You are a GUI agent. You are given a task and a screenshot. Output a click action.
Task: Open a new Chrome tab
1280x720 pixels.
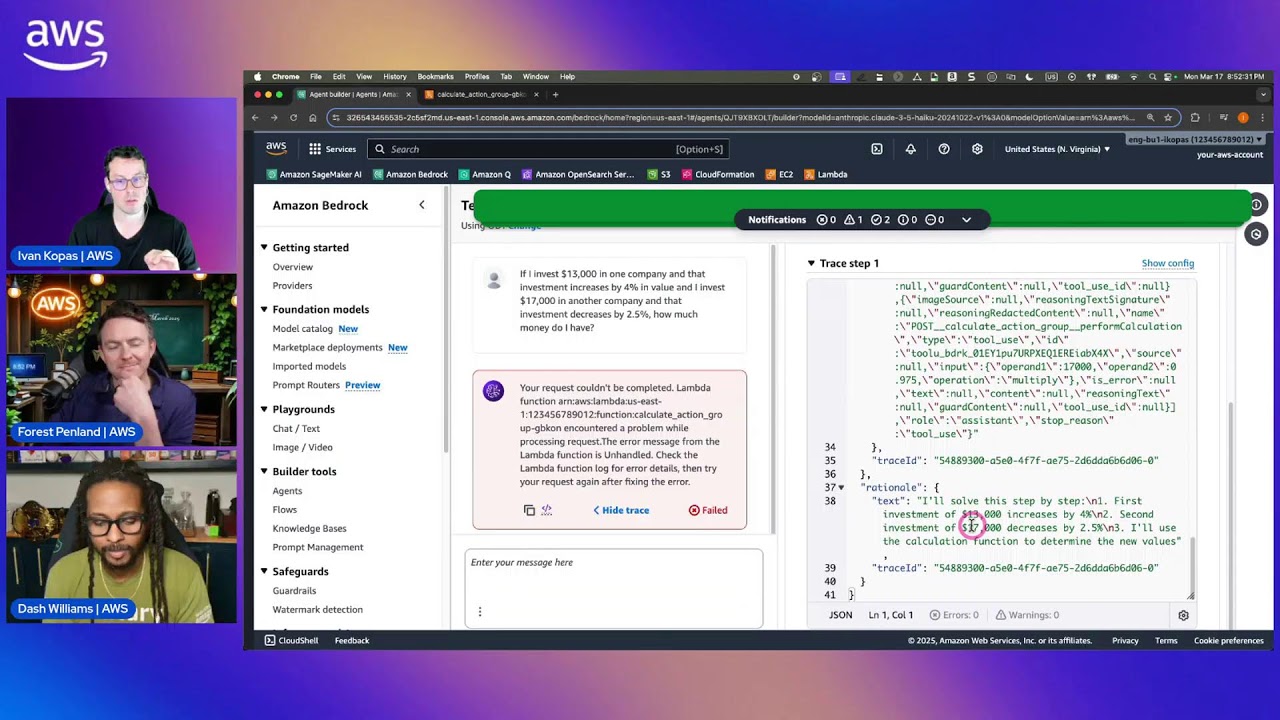click(x=555, y=95)
